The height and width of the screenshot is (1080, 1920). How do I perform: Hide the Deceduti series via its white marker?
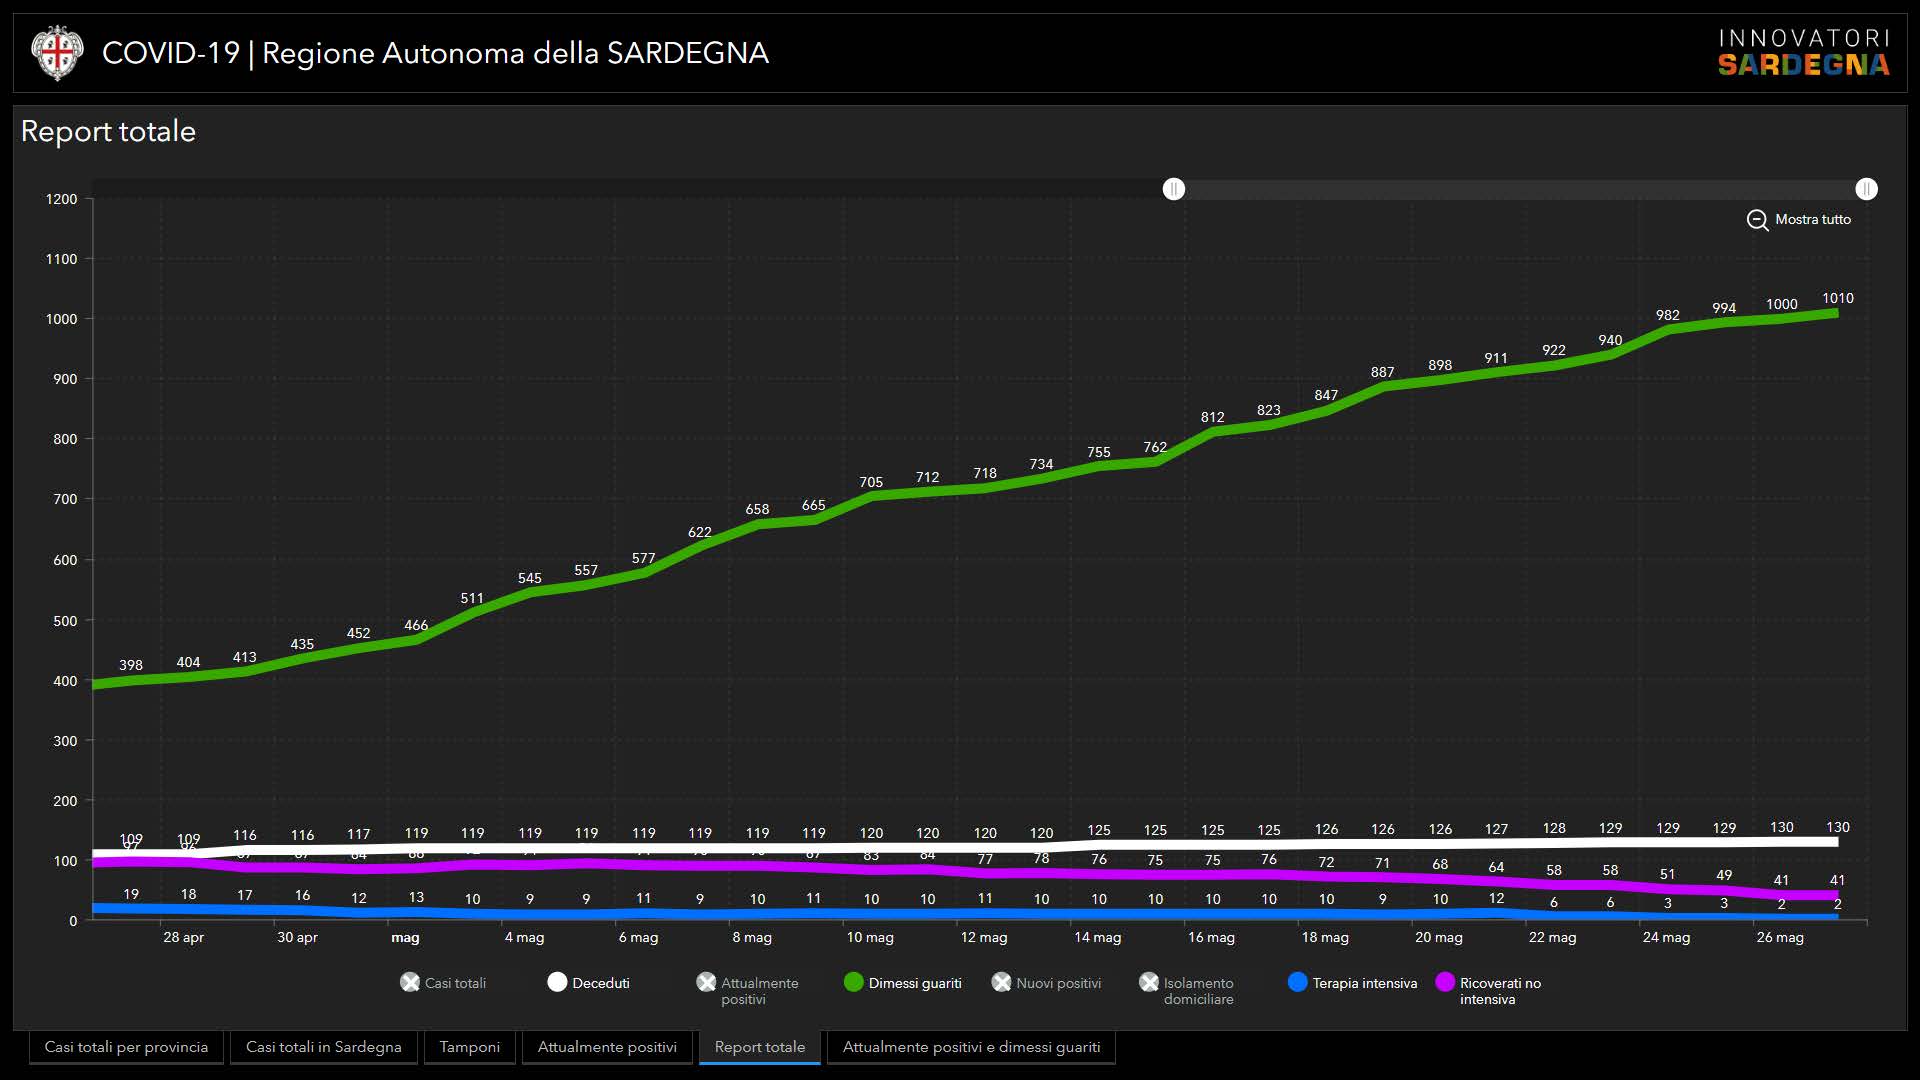click(557, 983)
